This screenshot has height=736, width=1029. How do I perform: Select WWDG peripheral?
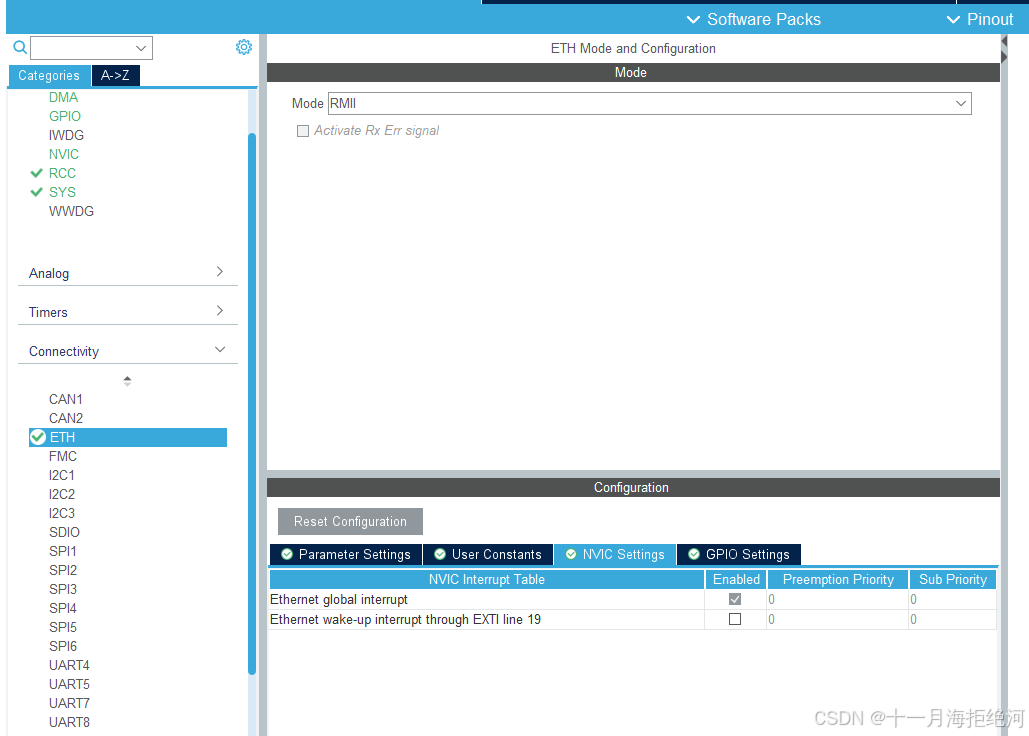[x=72, y=211]
